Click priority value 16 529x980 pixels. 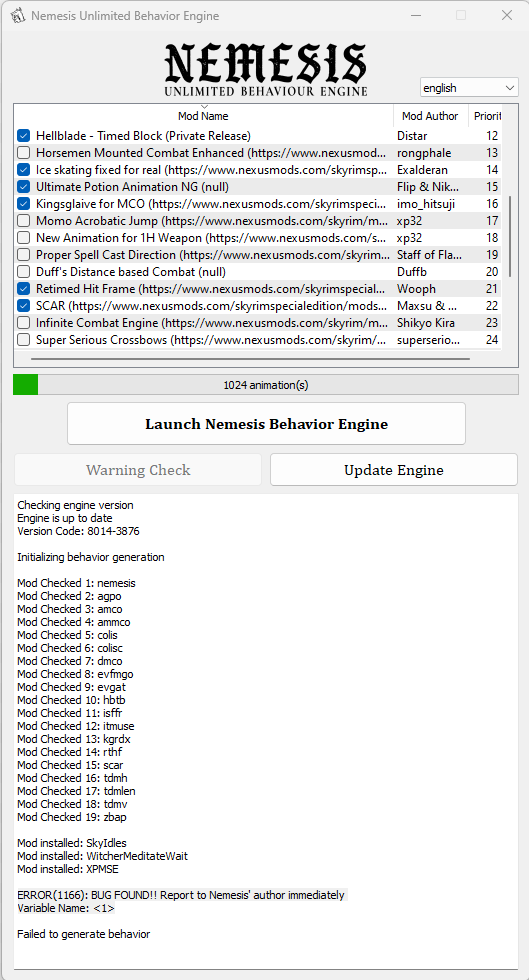[492, 204]
